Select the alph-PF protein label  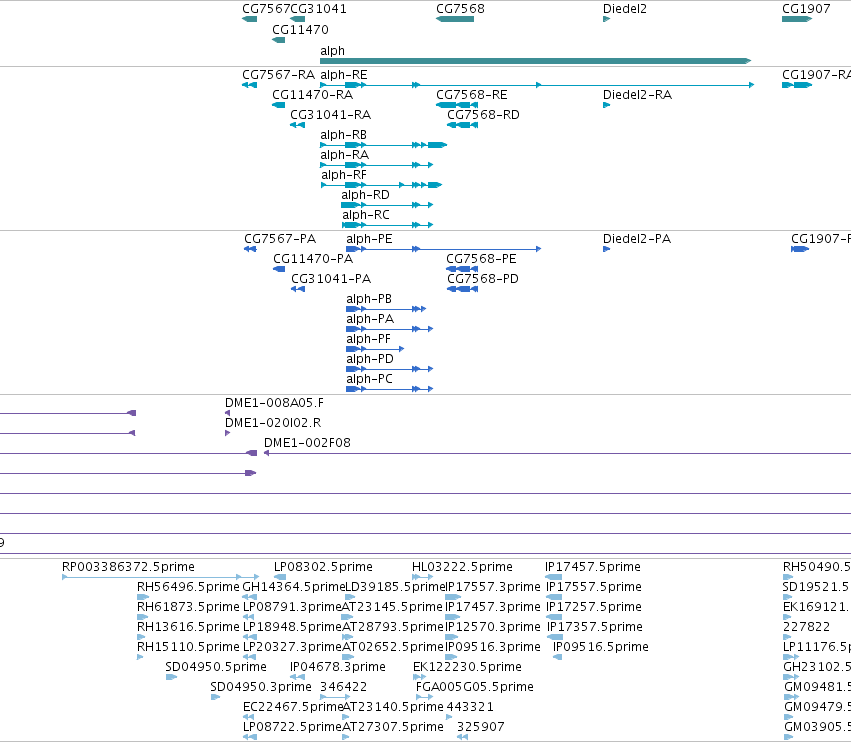[369, 339]
